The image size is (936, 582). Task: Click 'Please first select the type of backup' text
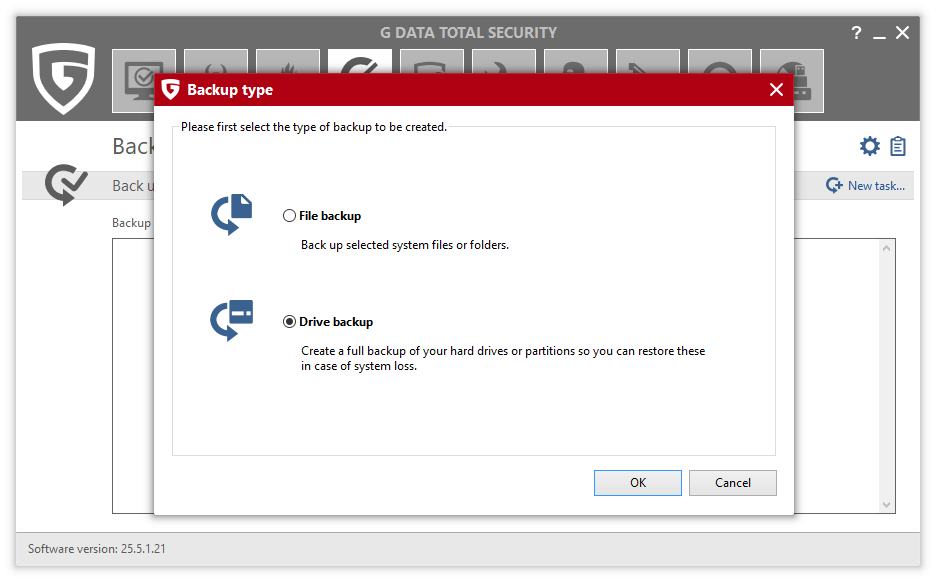(x=313, y=127)
